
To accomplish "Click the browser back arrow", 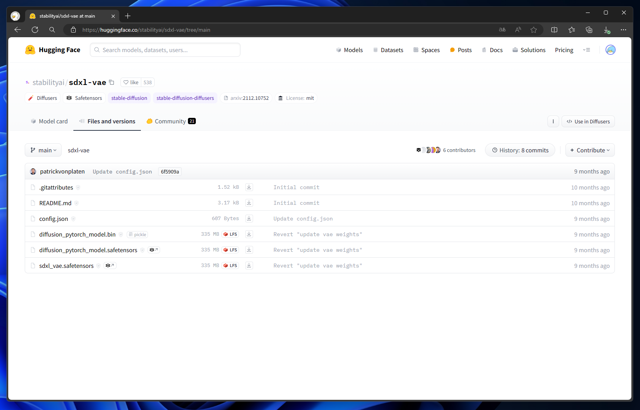I will pos(17,29).
